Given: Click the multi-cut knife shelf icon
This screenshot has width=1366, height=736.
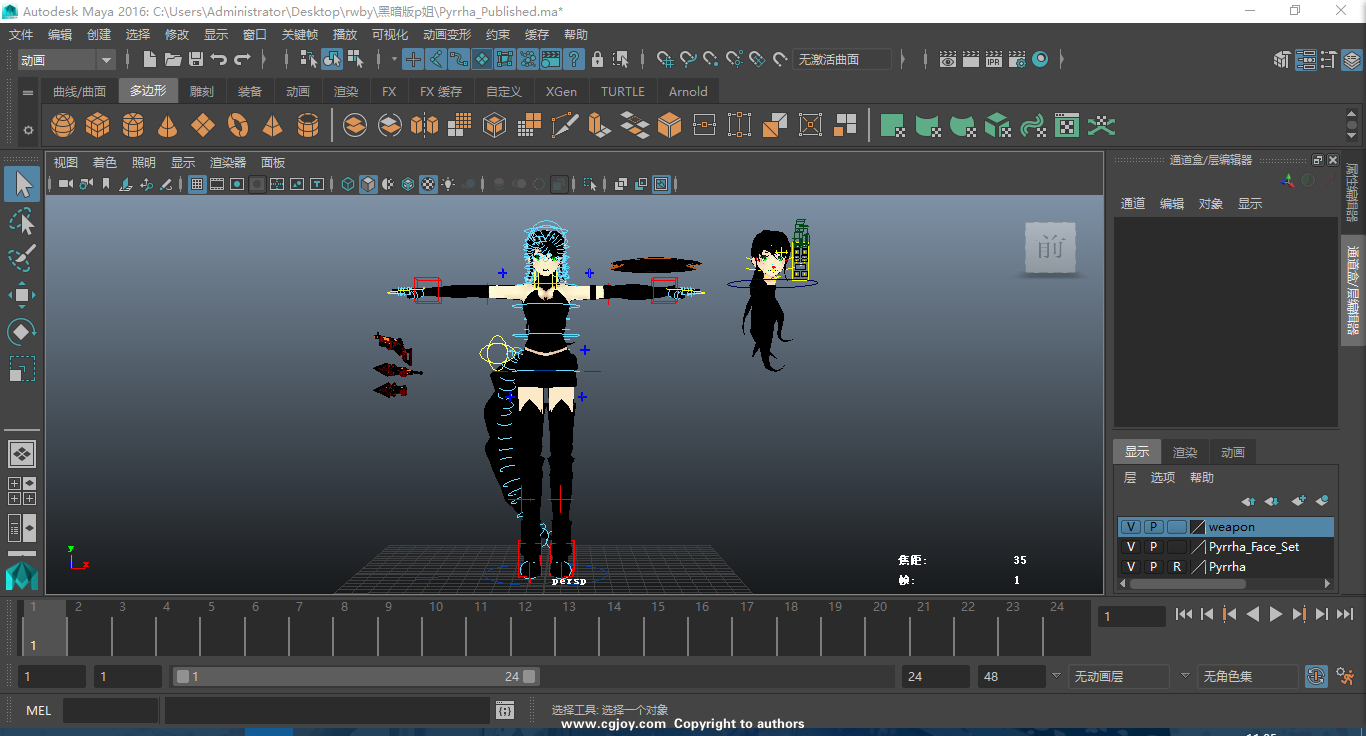Looking at the screenshot, I should click(x=565, y=126).
